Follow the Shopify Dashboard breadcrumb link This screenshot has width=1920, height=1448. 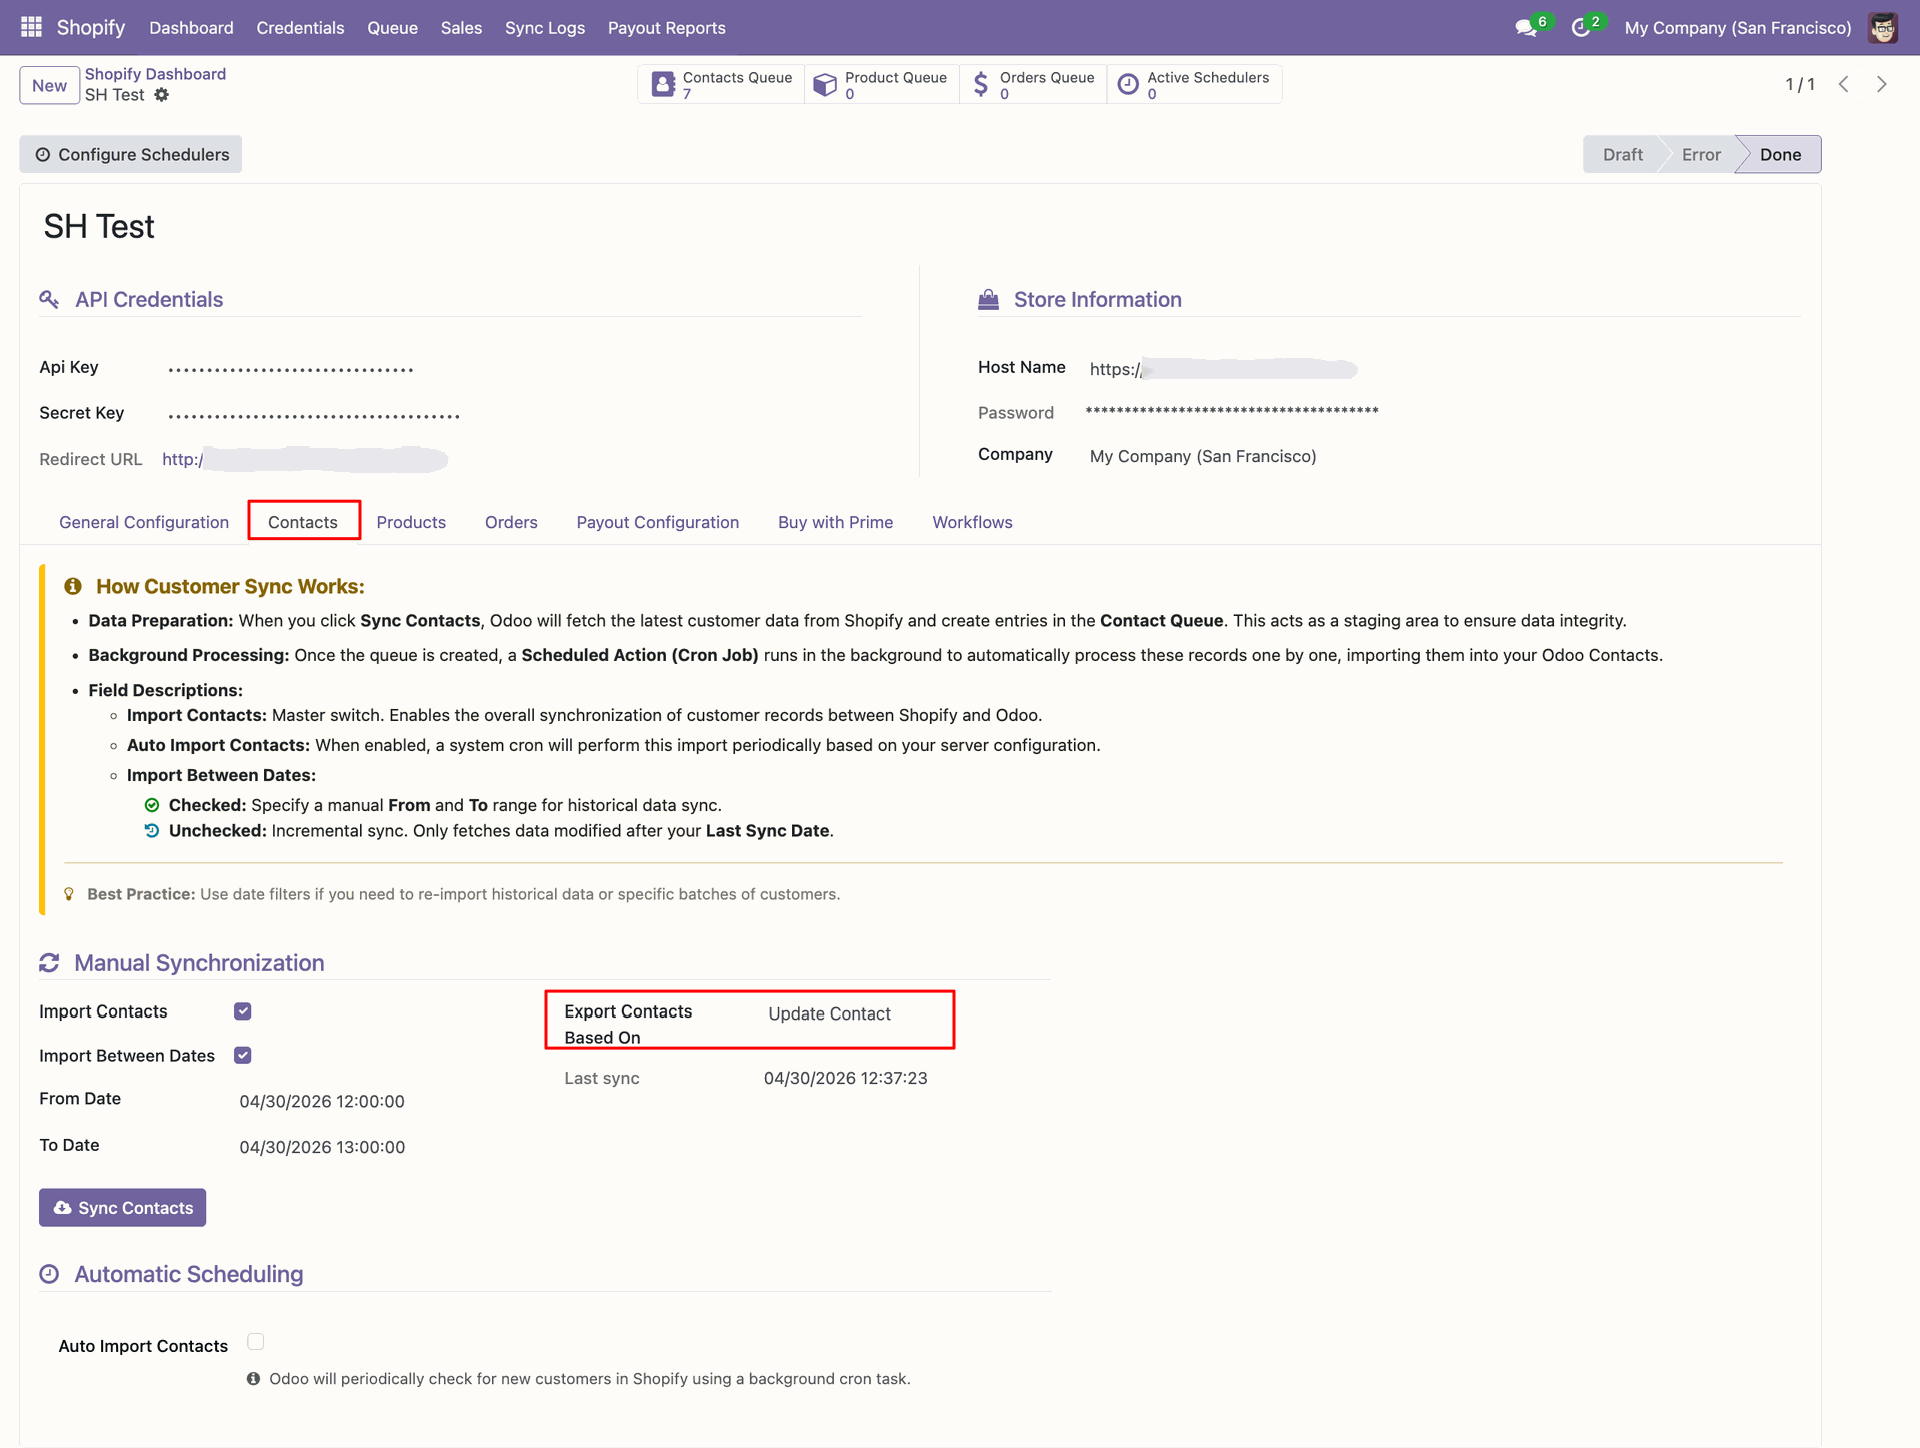pyautogui.click(x=155, y=74)
